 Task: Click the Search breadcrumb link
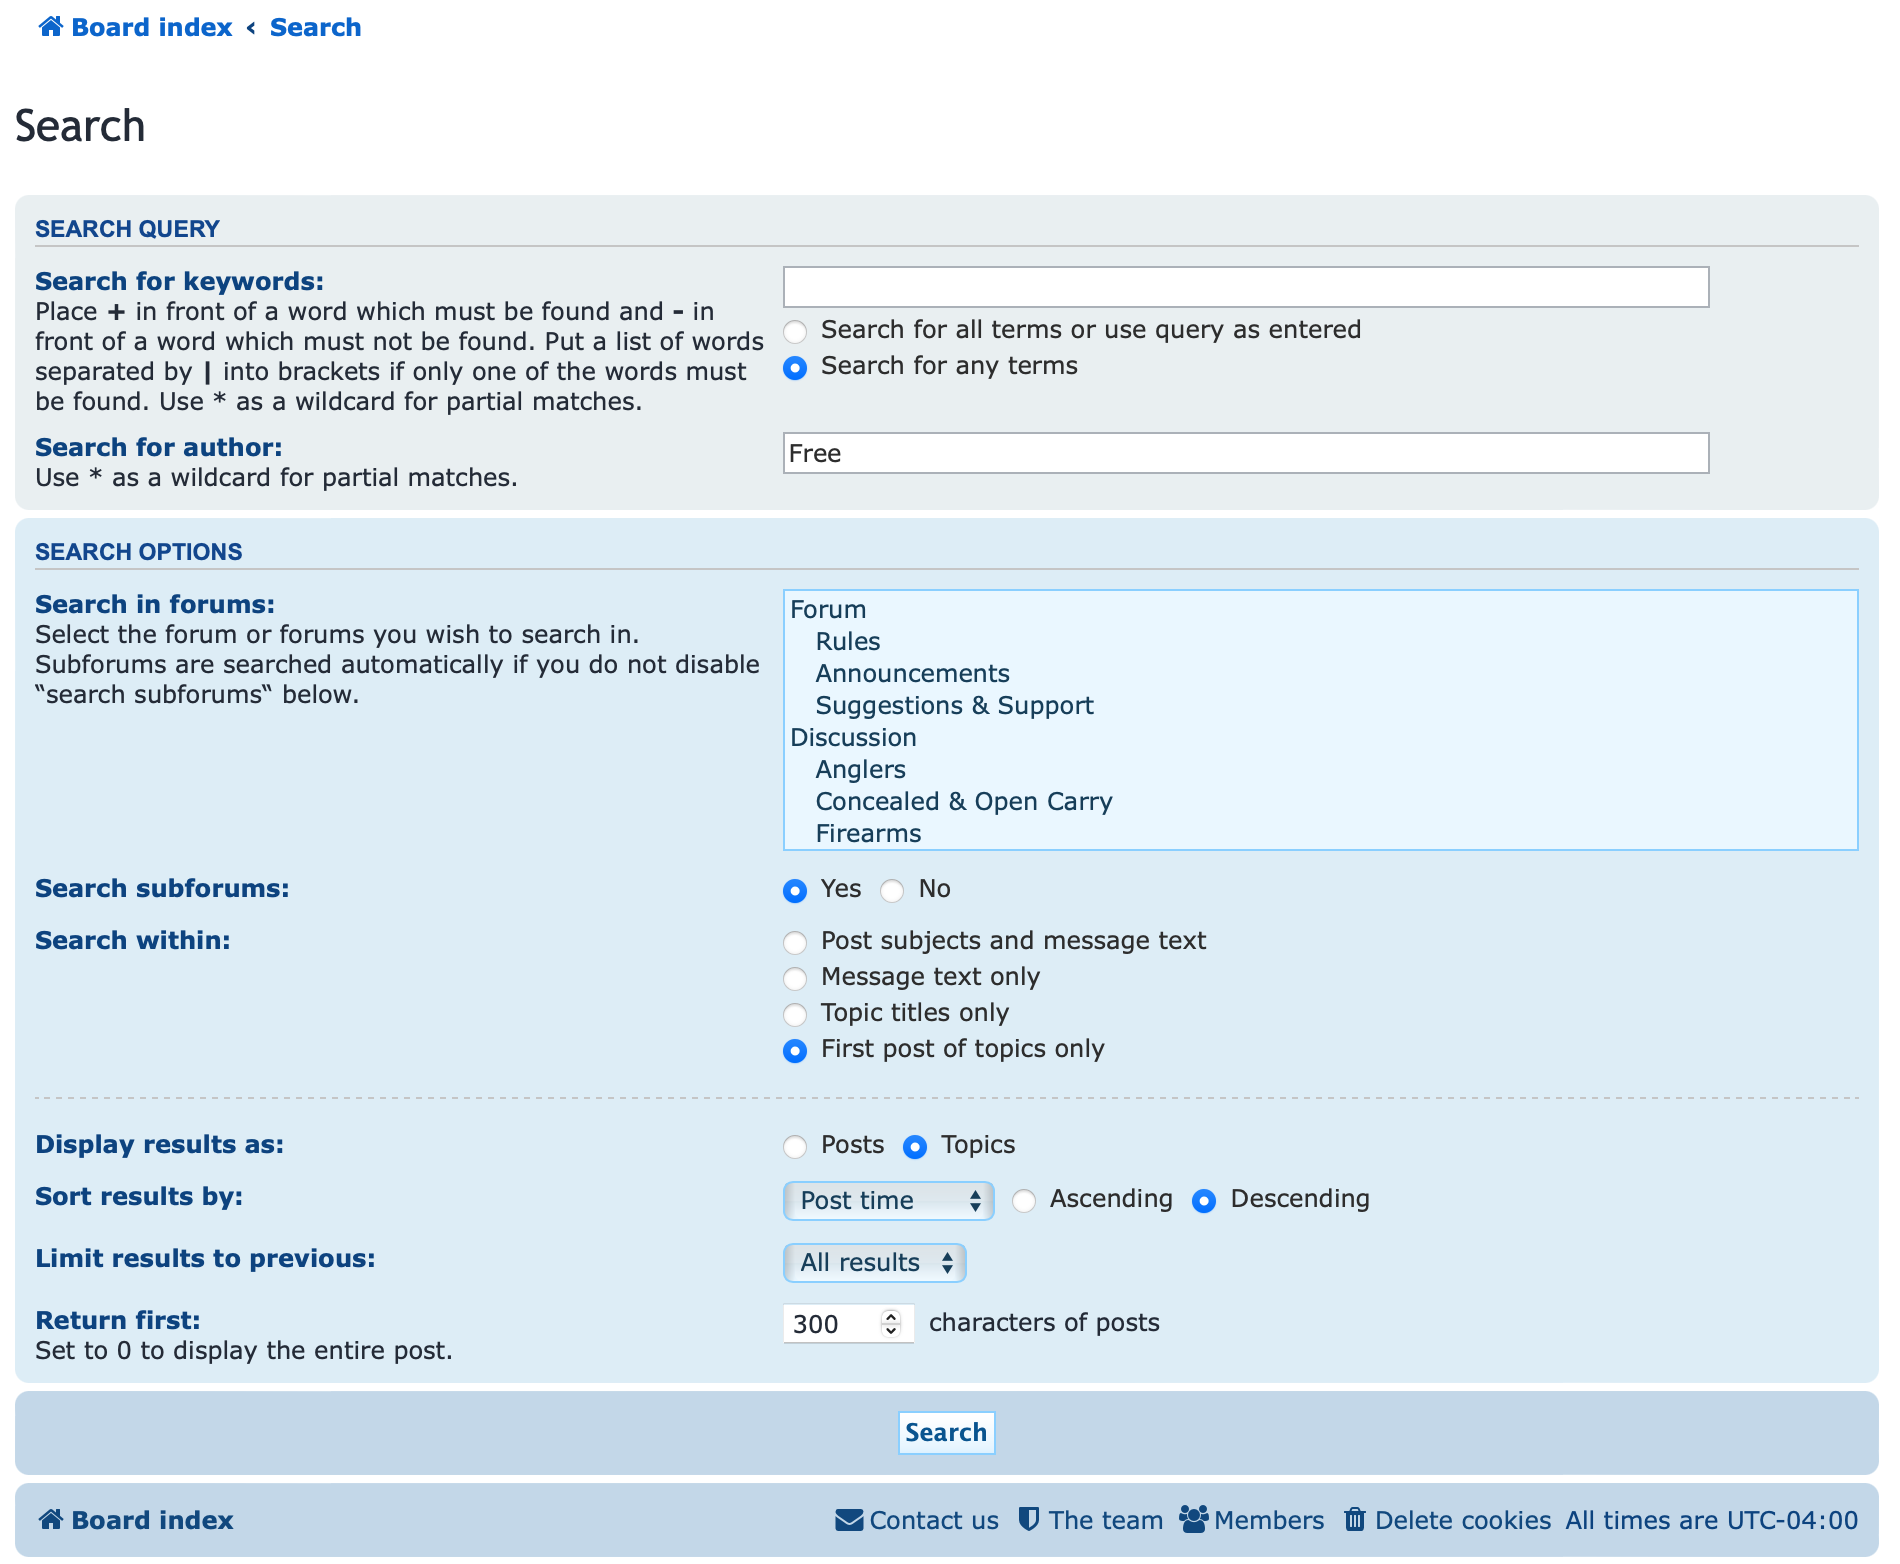pyautogui.click(x=315, y=26)
